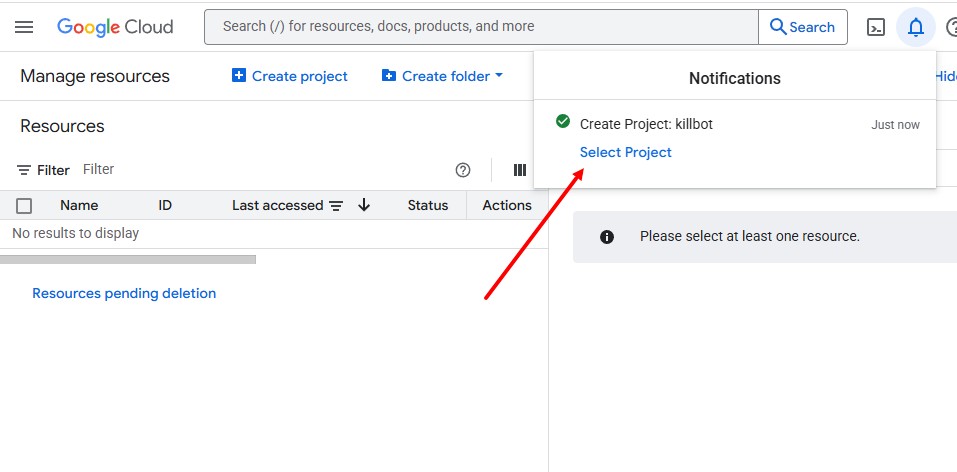Click Create project
Image resolution: width=957 pixels, height=472 pixels.
[x=290, y=76]
